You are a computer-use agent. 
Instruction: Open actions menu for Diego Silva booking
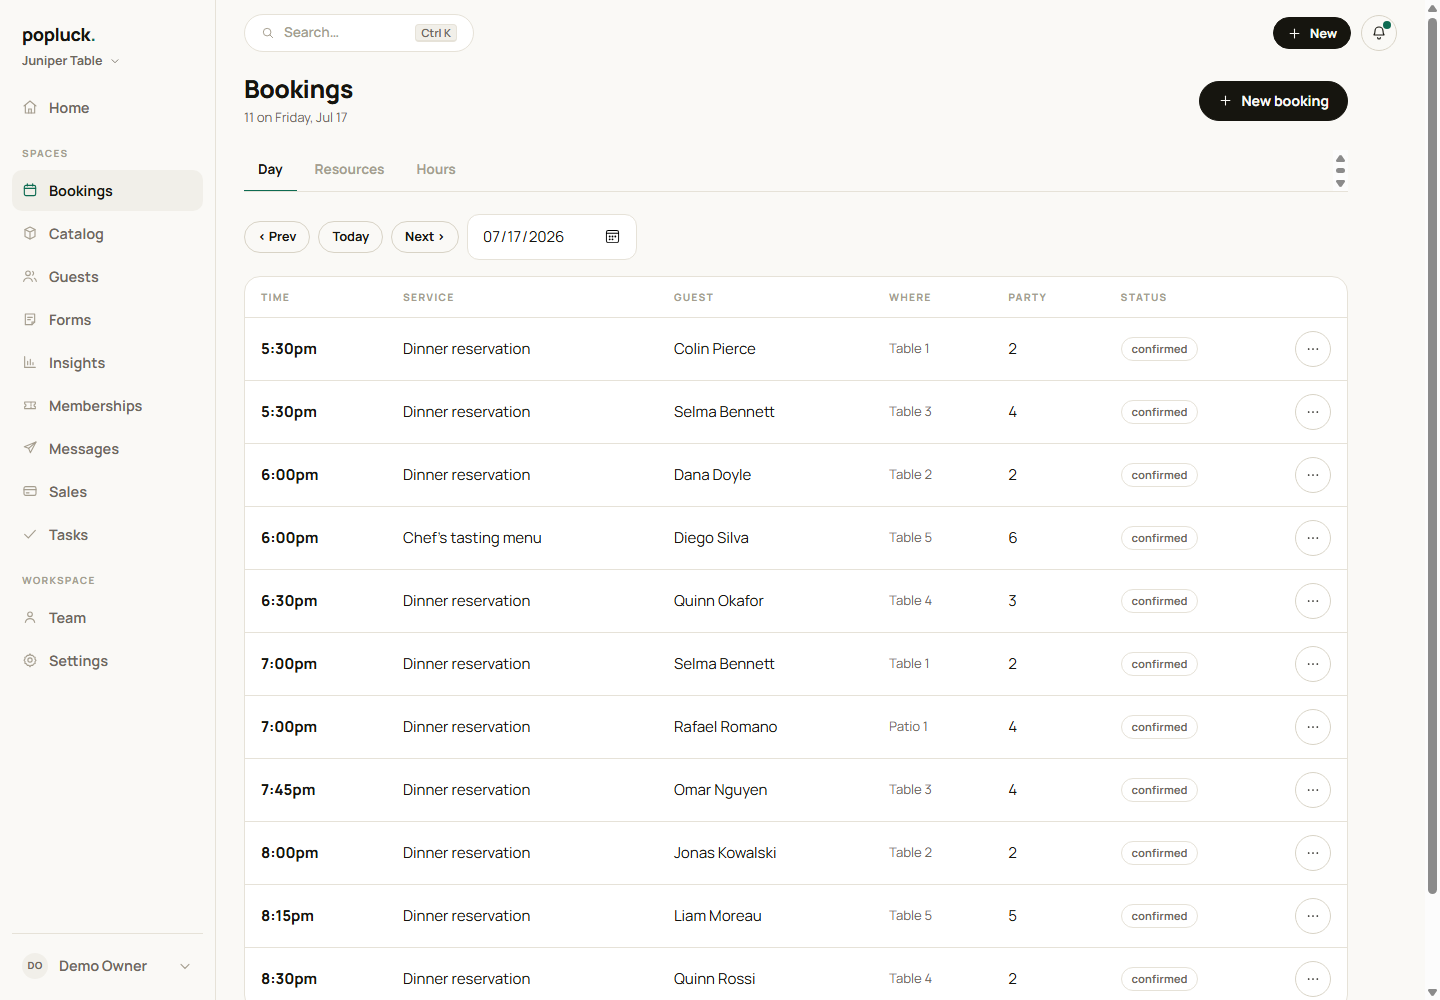(x=1313, y=538)
